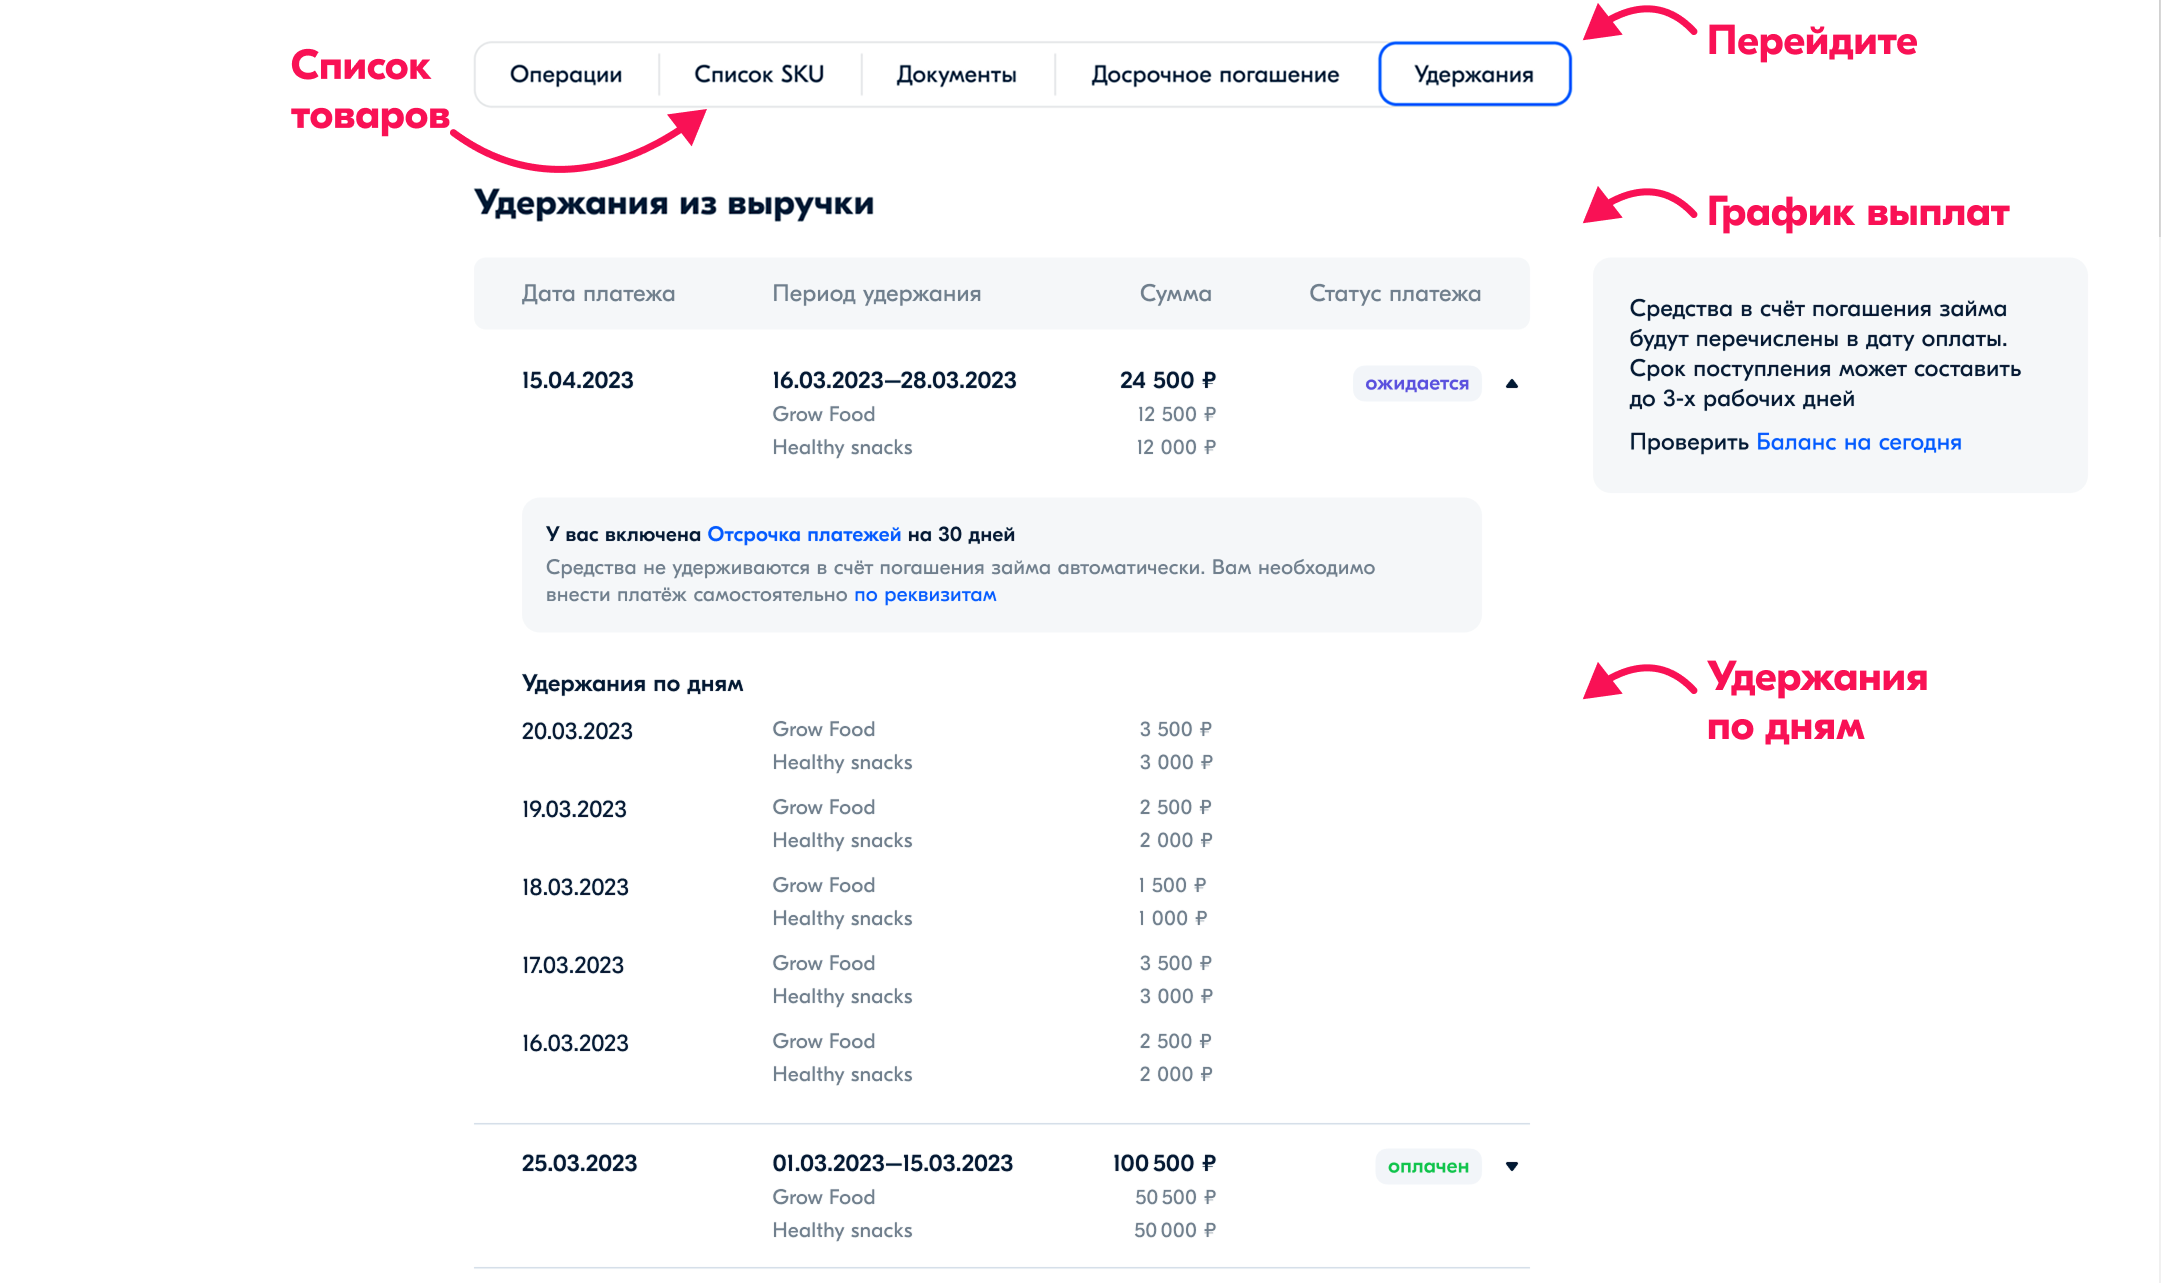The image size is (2161, 1283).
Task: Go to Досрочное погашение tab
Action: 1215,74
